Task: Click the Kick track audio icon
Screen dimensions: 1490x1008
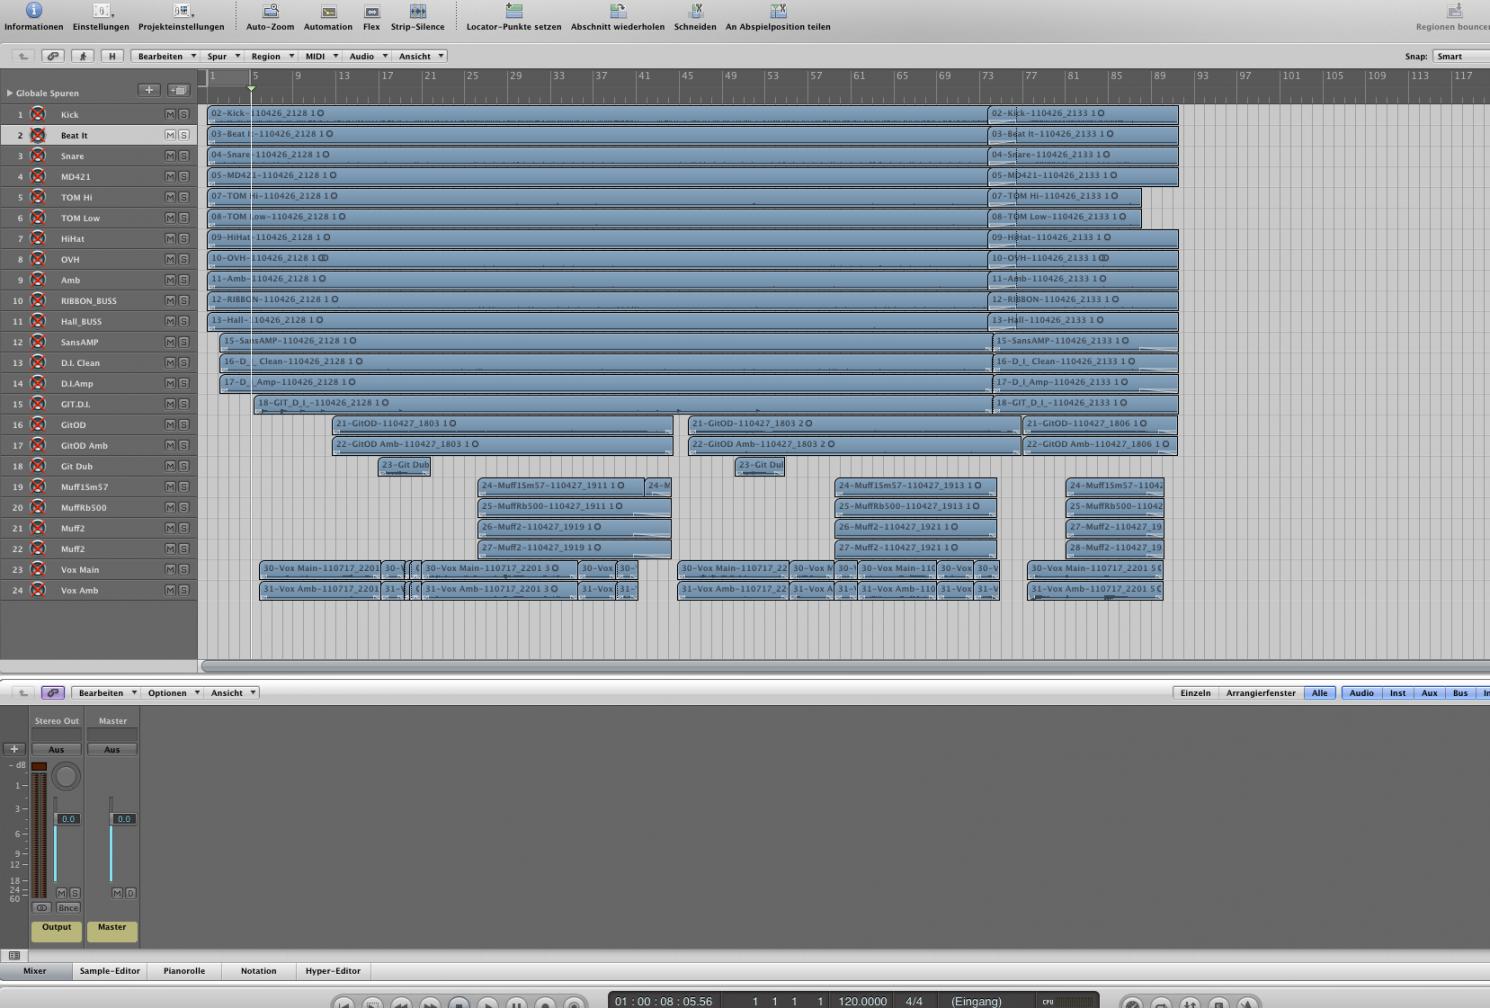Action: click(x=38, y=114)
